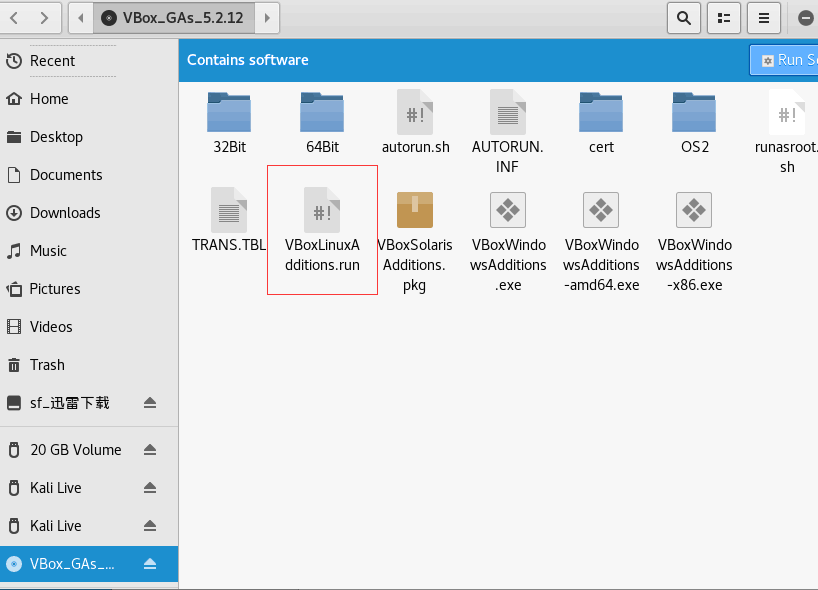The height and width of the screenshot is (590, 818).
Task: Click the path bar left scroll arrow
Action: pyautogui.click(x=81, y=18)
